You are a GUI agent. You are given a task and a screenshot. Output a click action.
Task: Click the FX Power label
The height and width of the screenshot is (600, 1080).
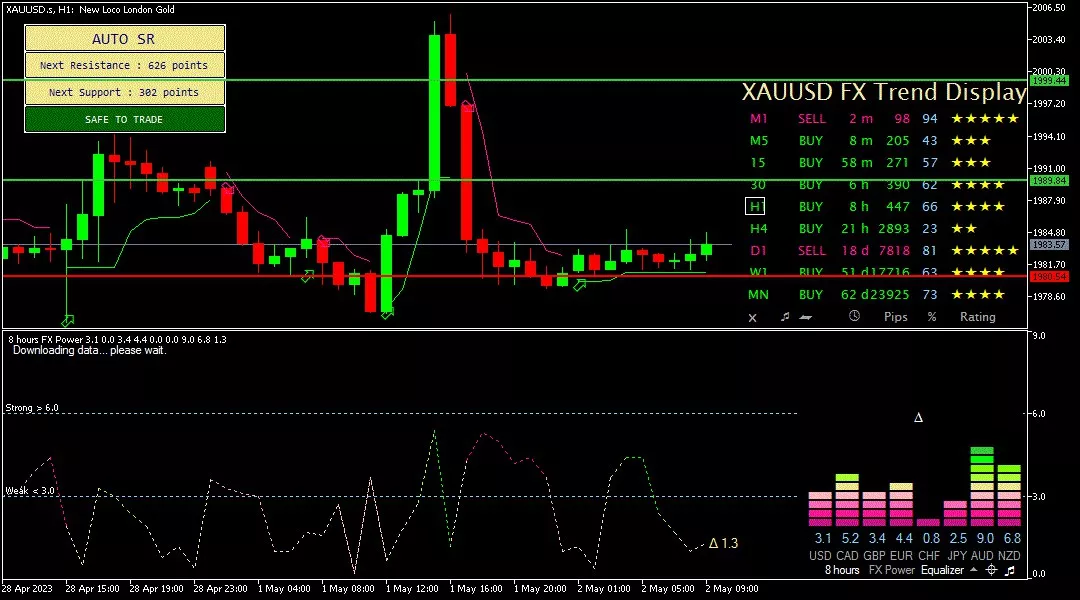click(892, 570)
